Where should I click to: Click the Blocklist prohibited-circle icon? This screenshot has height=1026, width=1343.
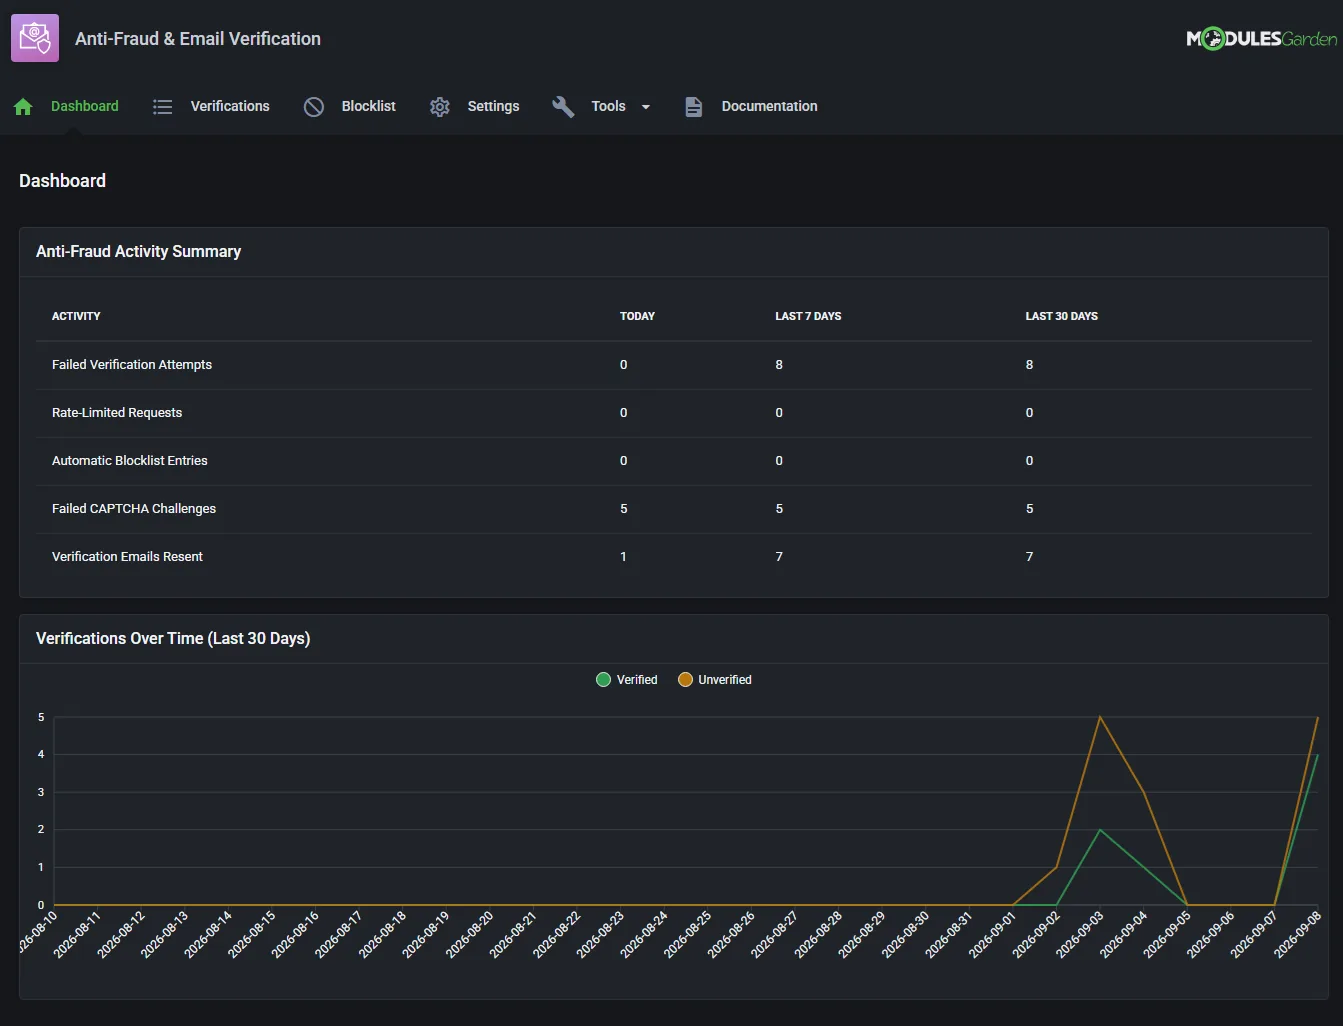(314, 107)
